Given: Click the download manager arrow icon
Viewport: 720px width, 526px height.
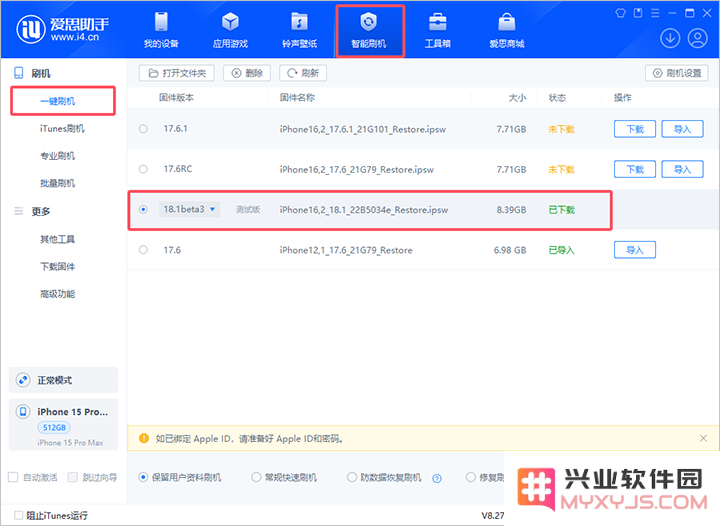Looking at the screenshot, I should pyautogui.click(x=670, y=38).
